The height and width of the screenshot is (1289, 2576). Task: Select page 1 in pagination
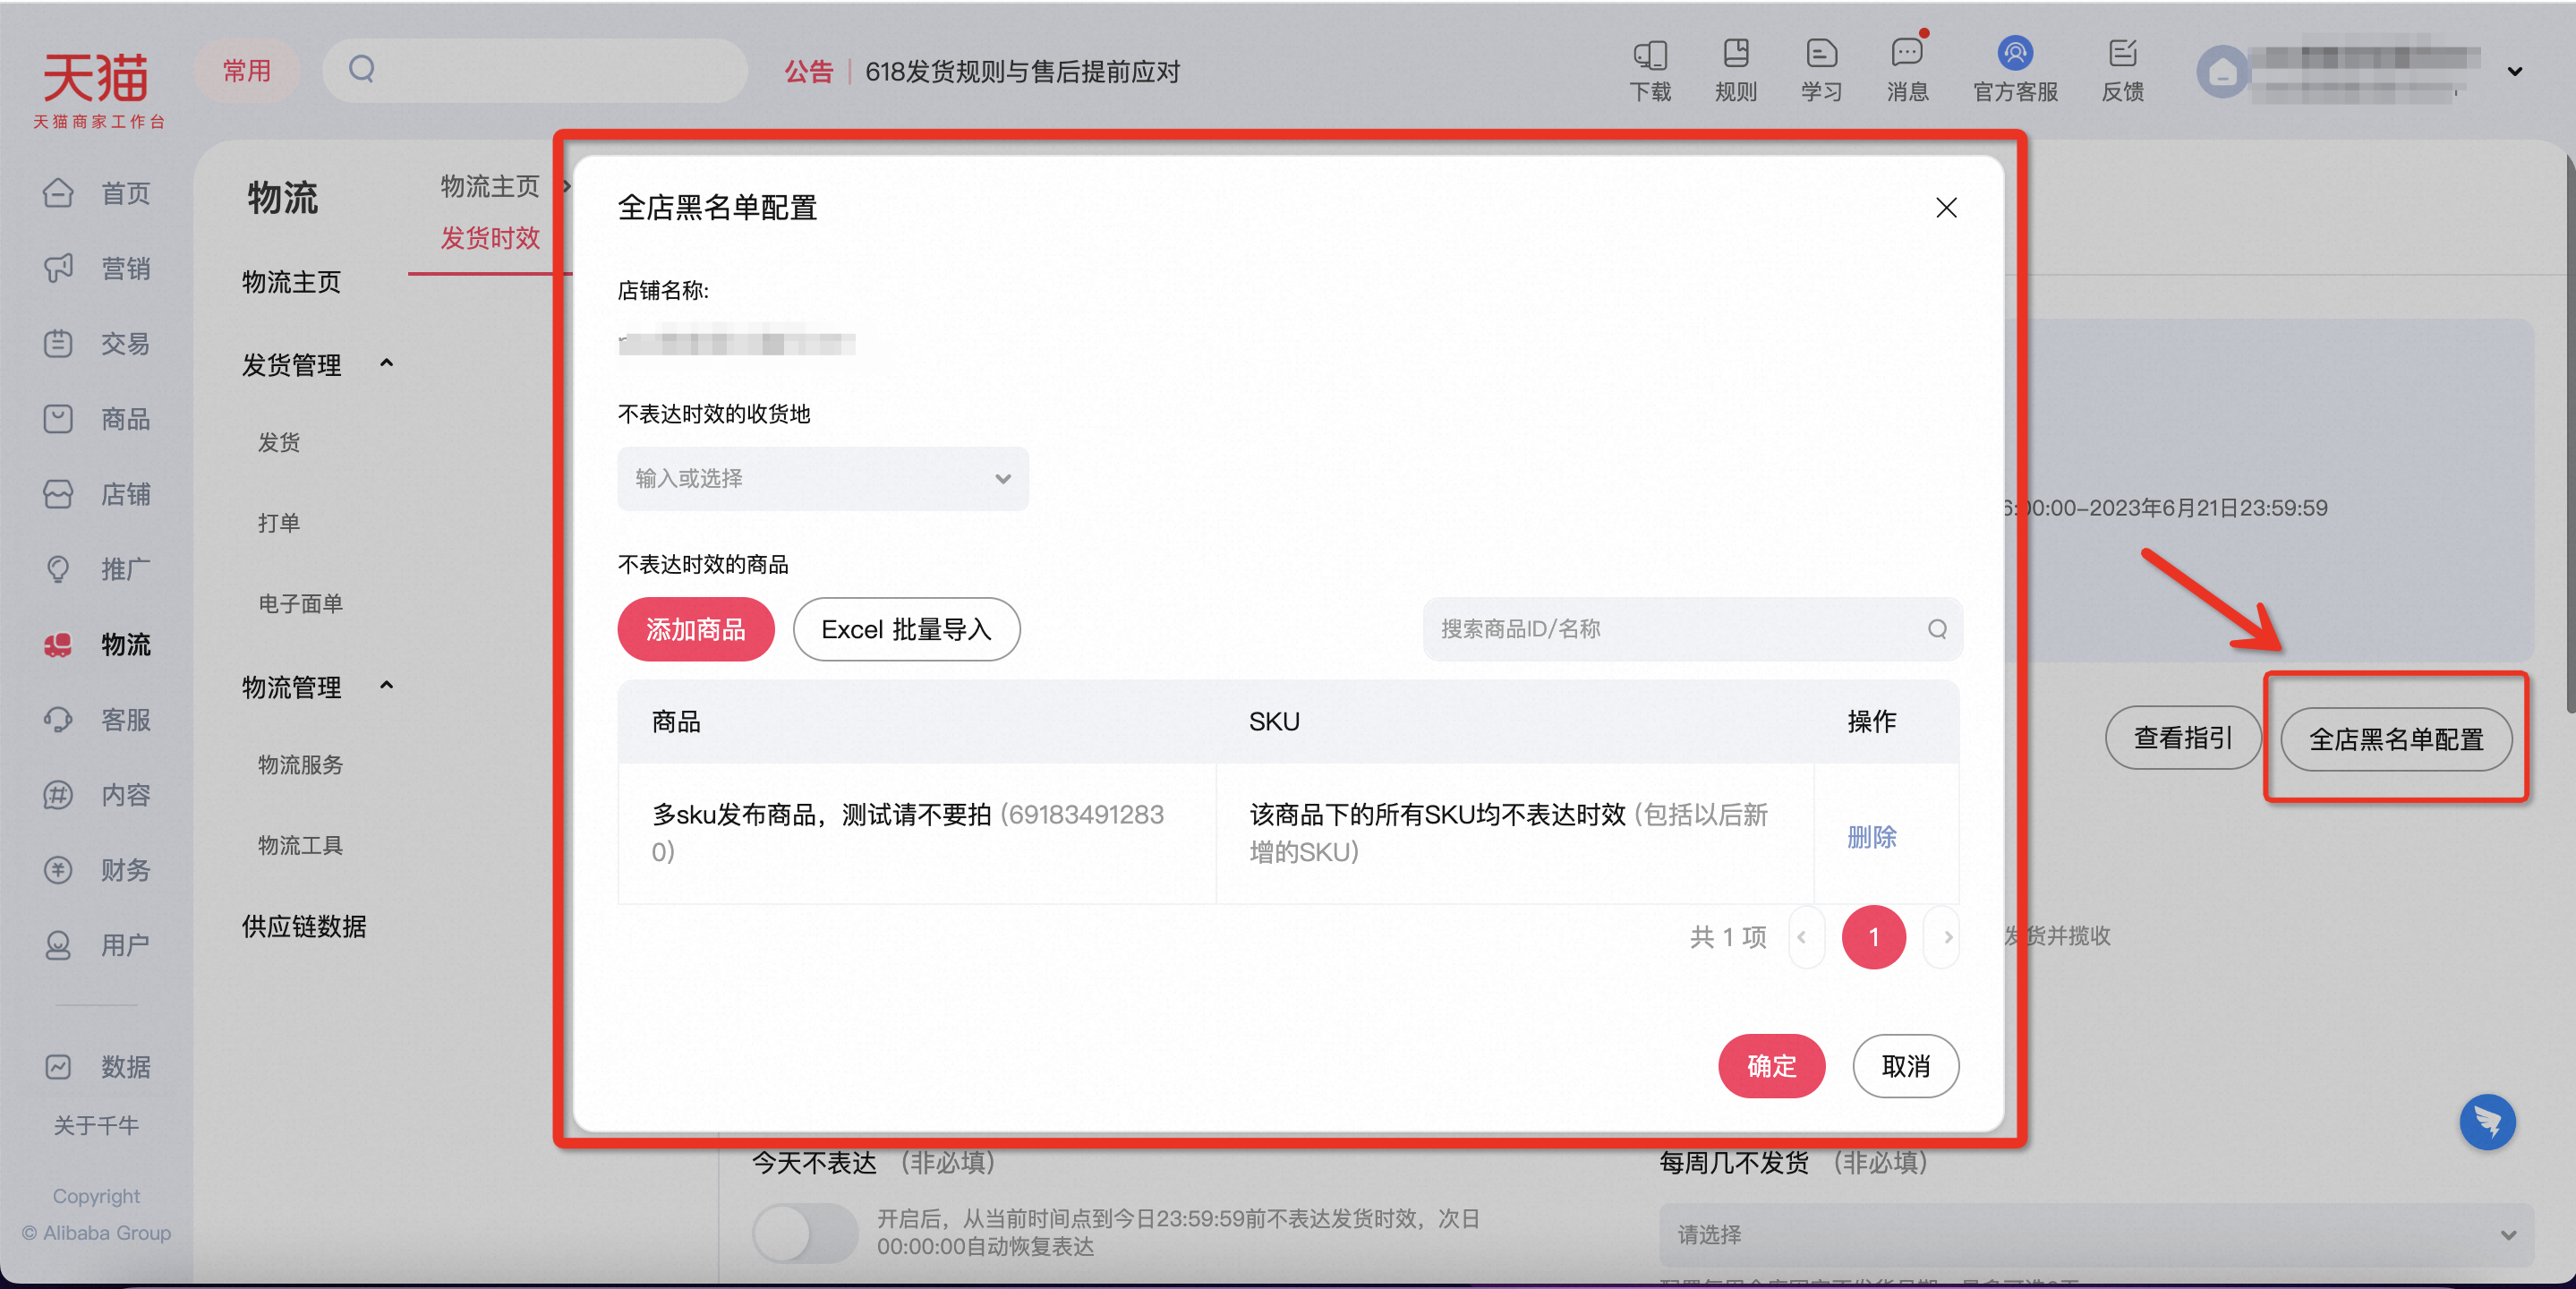(x=1873, y=937)
